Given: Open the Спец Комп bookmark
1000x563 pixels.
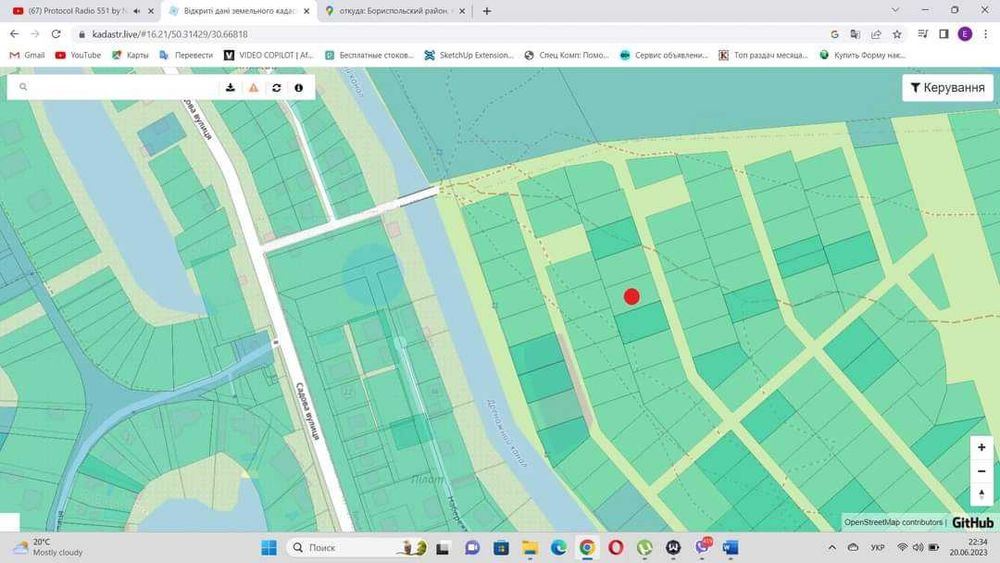Looking at the screenshot, I should [x=566, y=55].
